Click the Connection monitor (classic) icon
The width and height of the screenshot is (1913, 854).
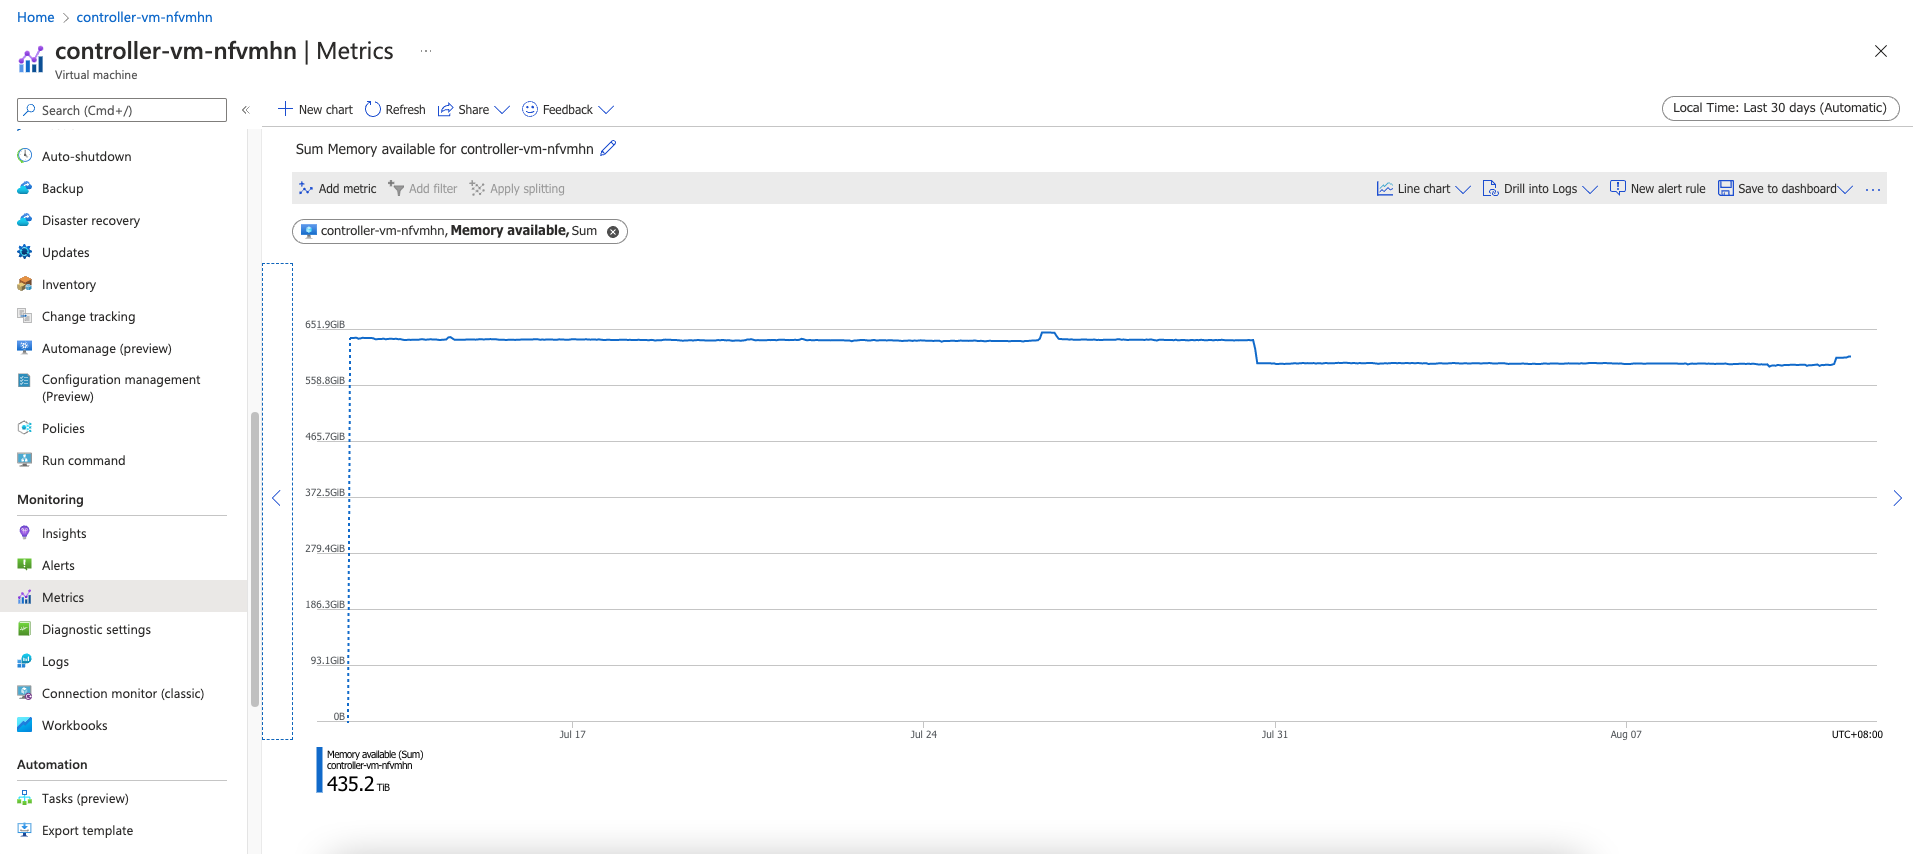click(25, 693)
